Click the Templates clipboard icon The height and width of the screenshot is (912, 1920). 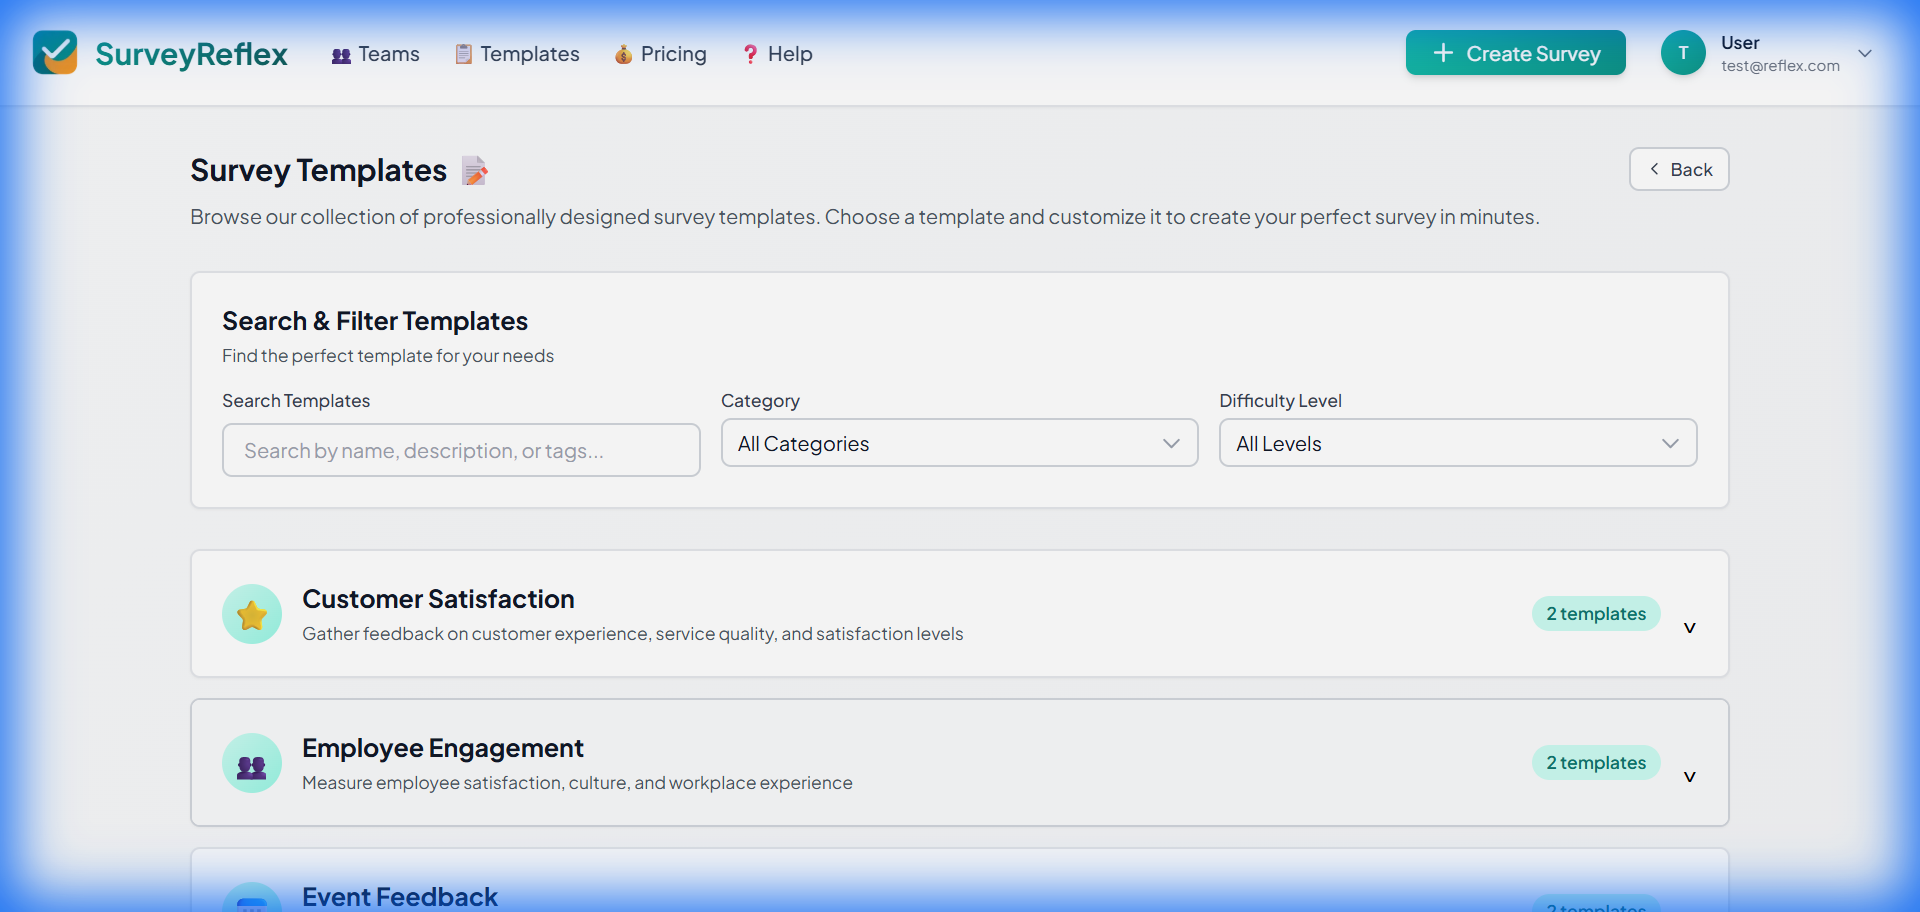(x=463, y=54)
